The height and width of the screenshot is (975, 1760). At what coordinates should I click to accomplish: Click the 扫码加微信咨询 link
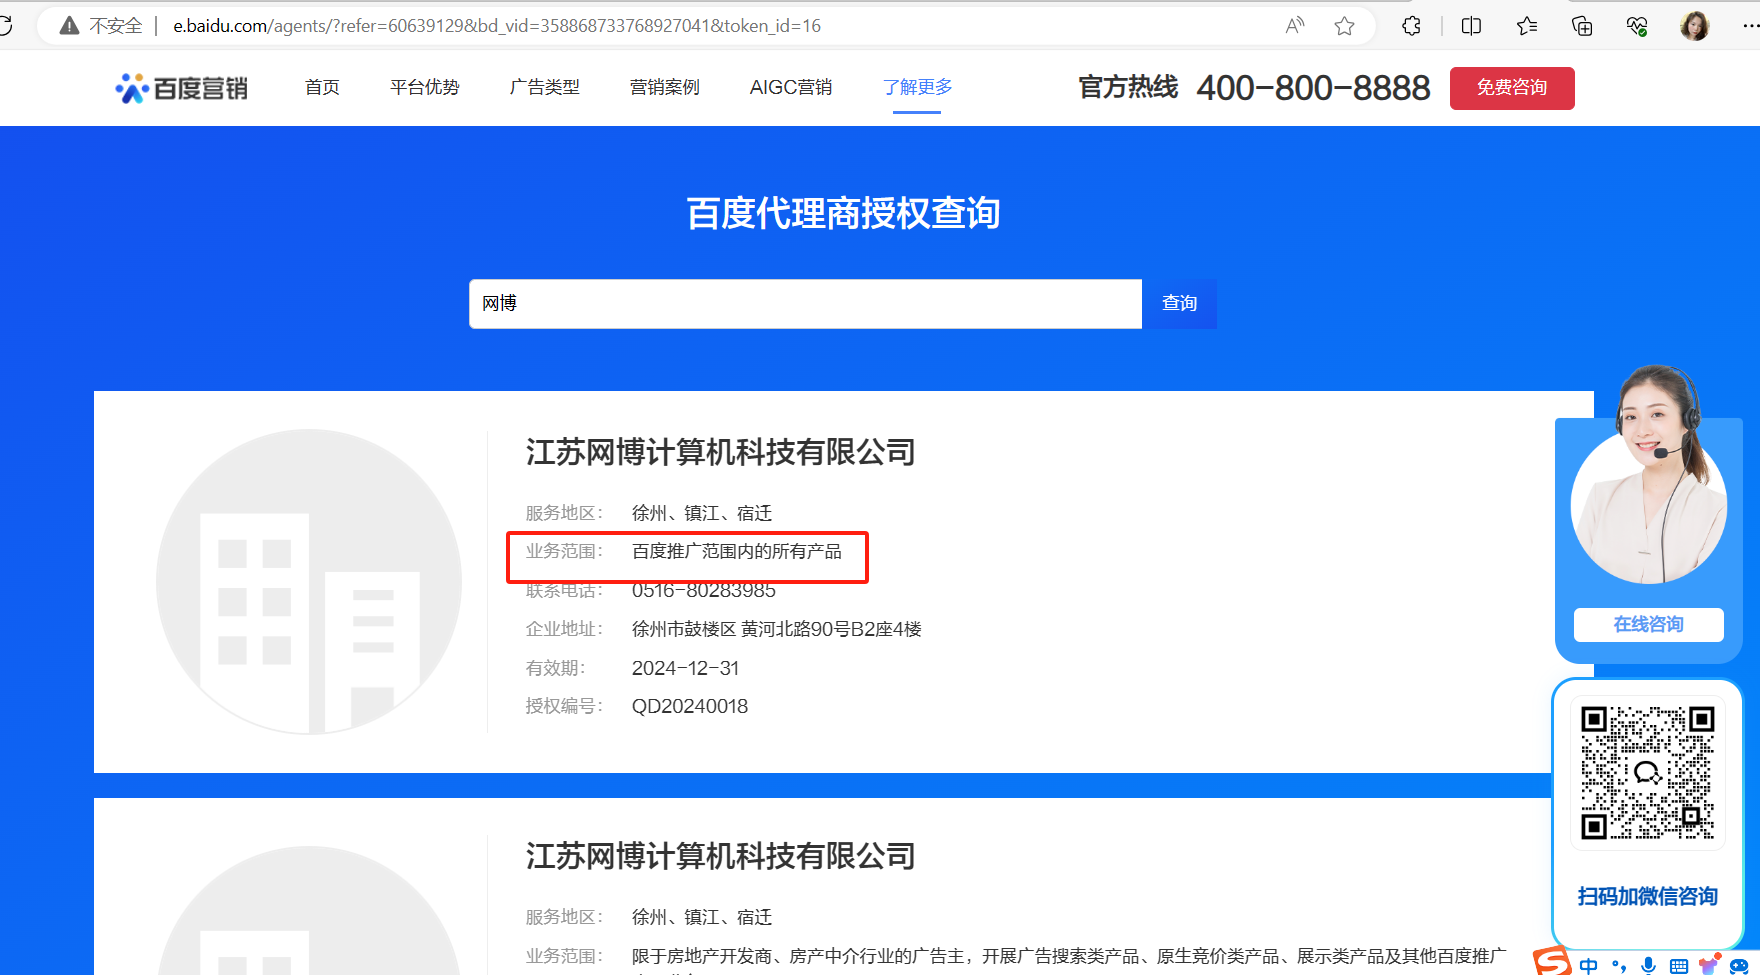(1648, 896)
